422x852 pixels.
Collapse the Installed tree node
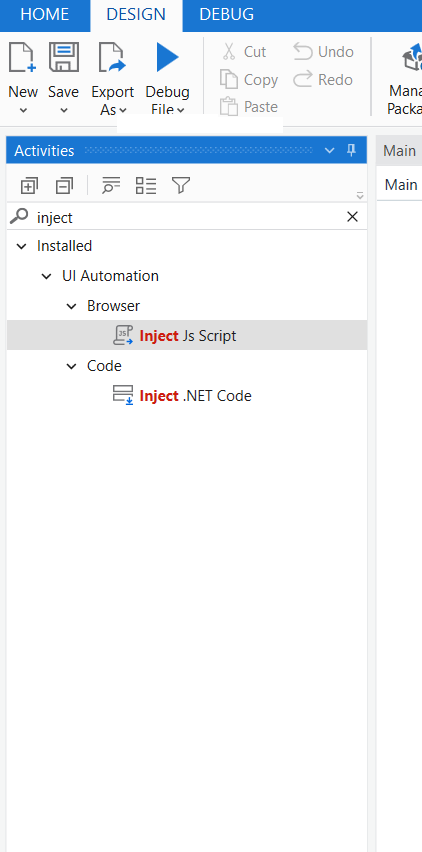(x=21, y=247)
